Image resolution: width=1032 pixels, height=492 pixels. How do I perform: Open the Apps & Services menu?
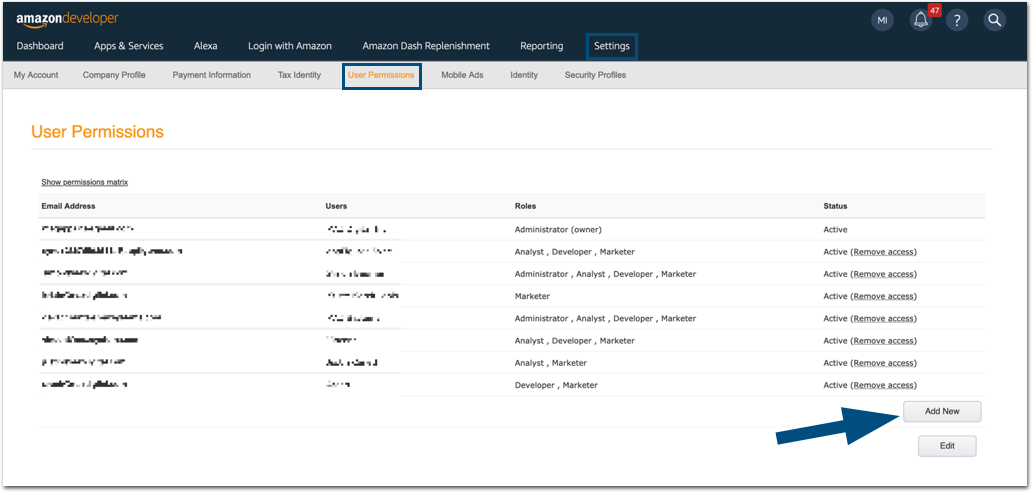(128, 46)
